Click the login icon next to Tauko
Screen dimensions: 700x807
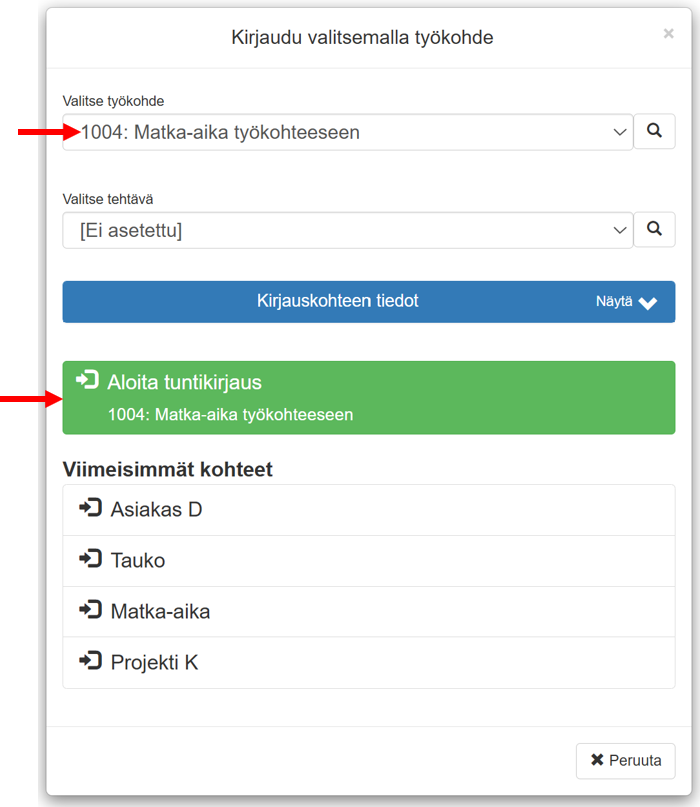click(x=91, y=559)
